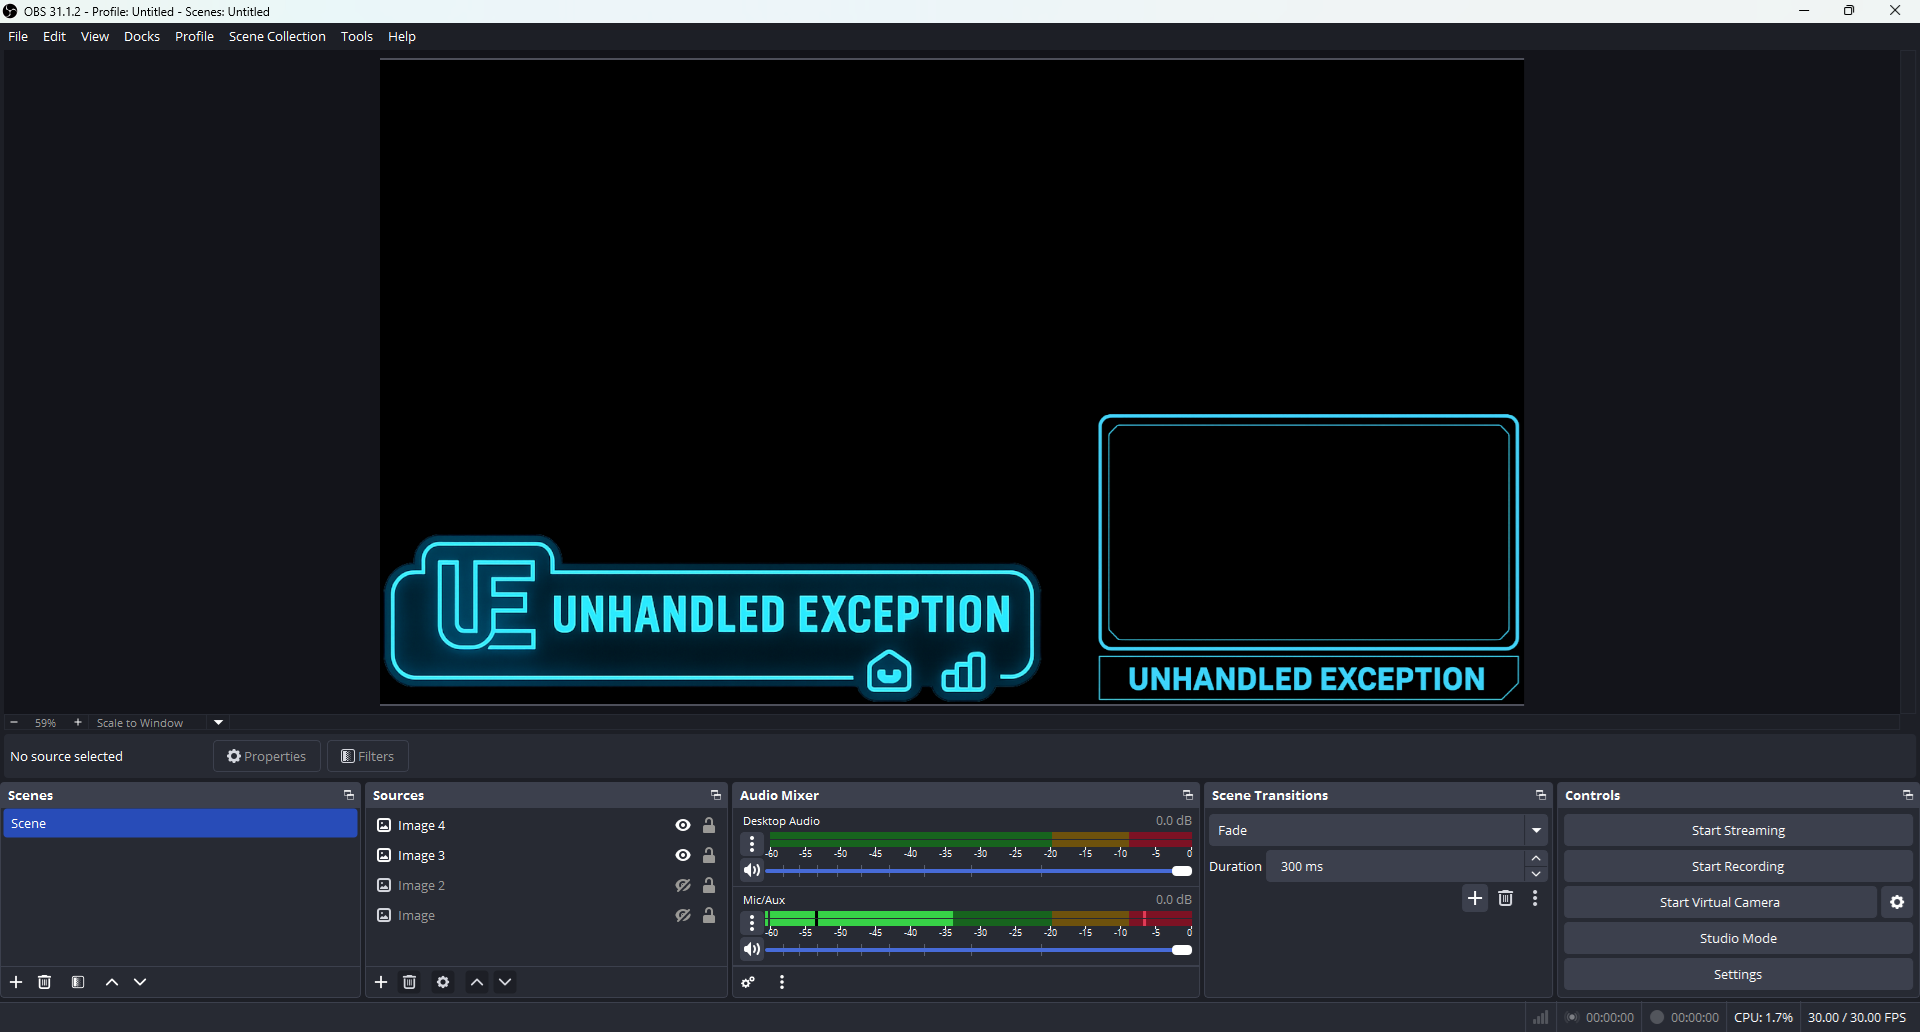This screenshot has width=1920, height=1032.
Task: Open the Tools menu
Action: (x=356, y=36)
